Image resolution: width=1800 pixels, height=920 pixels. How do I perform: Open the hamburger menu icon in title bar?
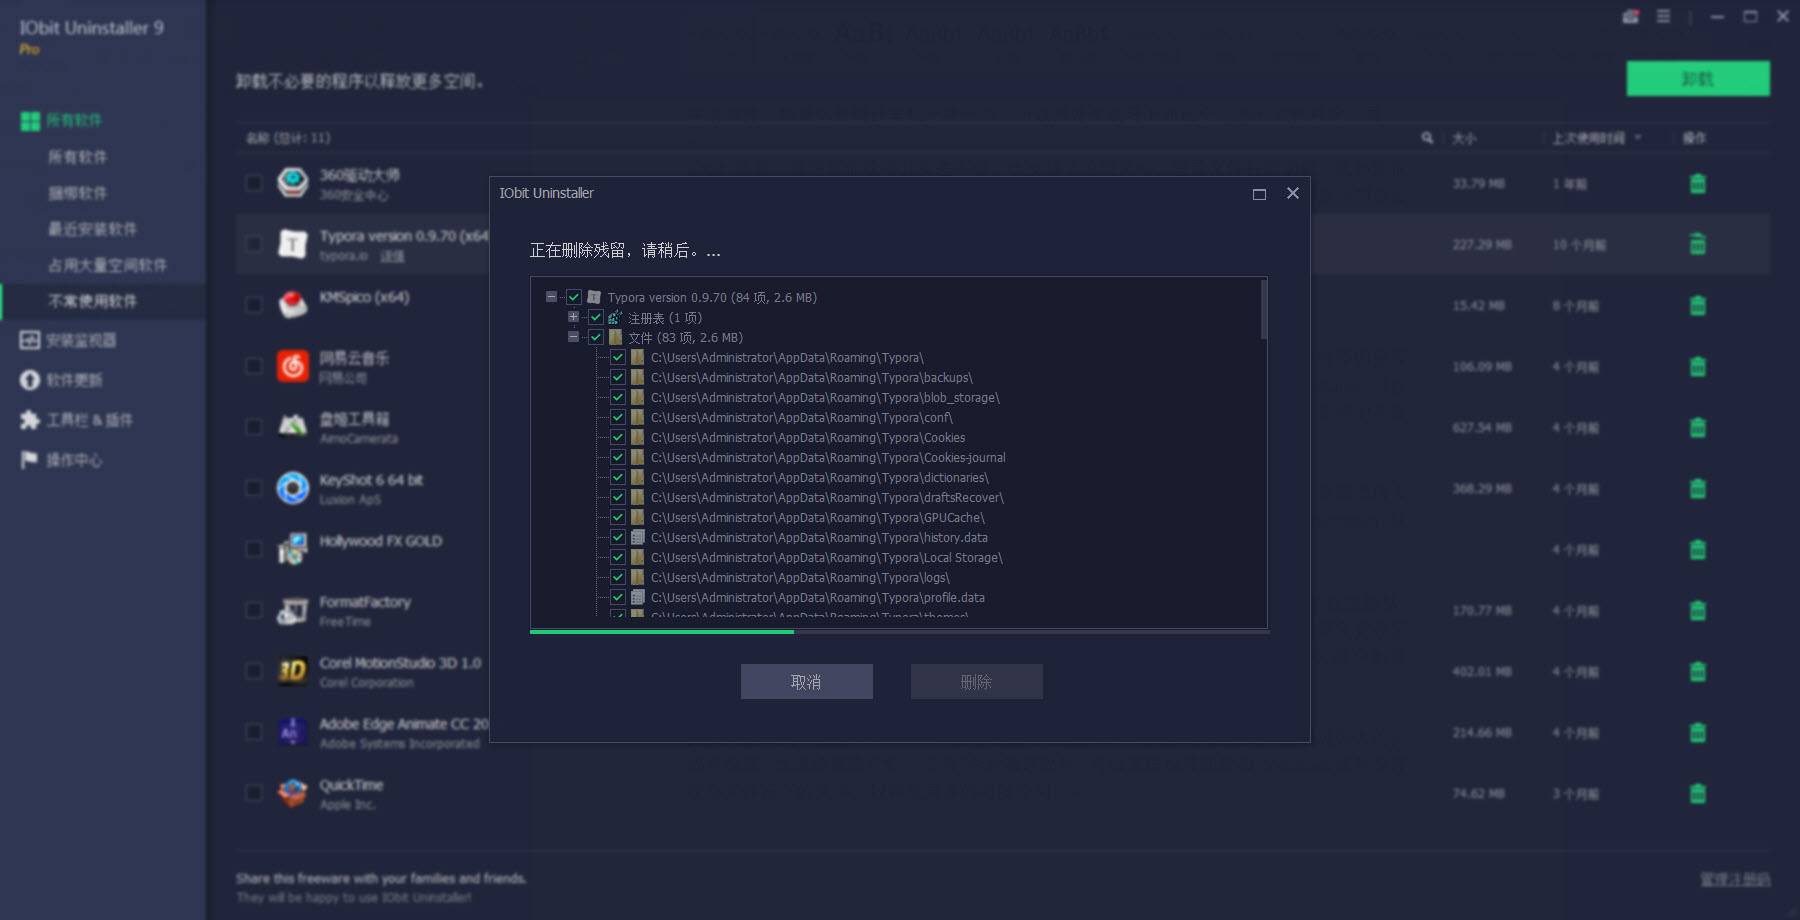point(1663,17)
